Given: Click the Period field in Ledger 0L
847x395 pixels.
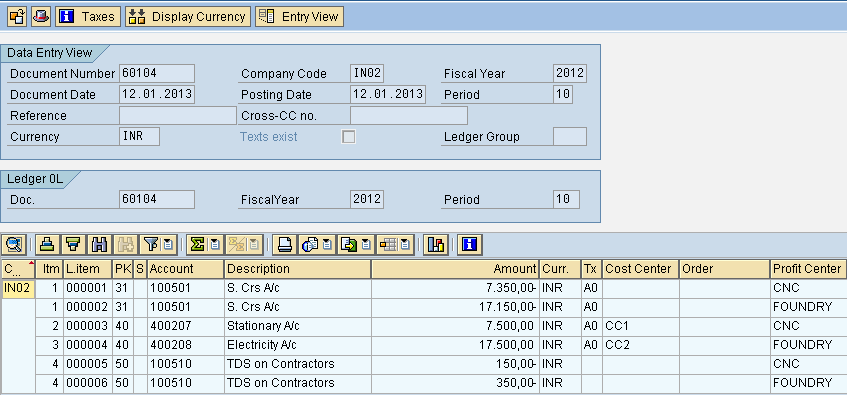Looking at the screenshot, I should (x=566, y=199).
